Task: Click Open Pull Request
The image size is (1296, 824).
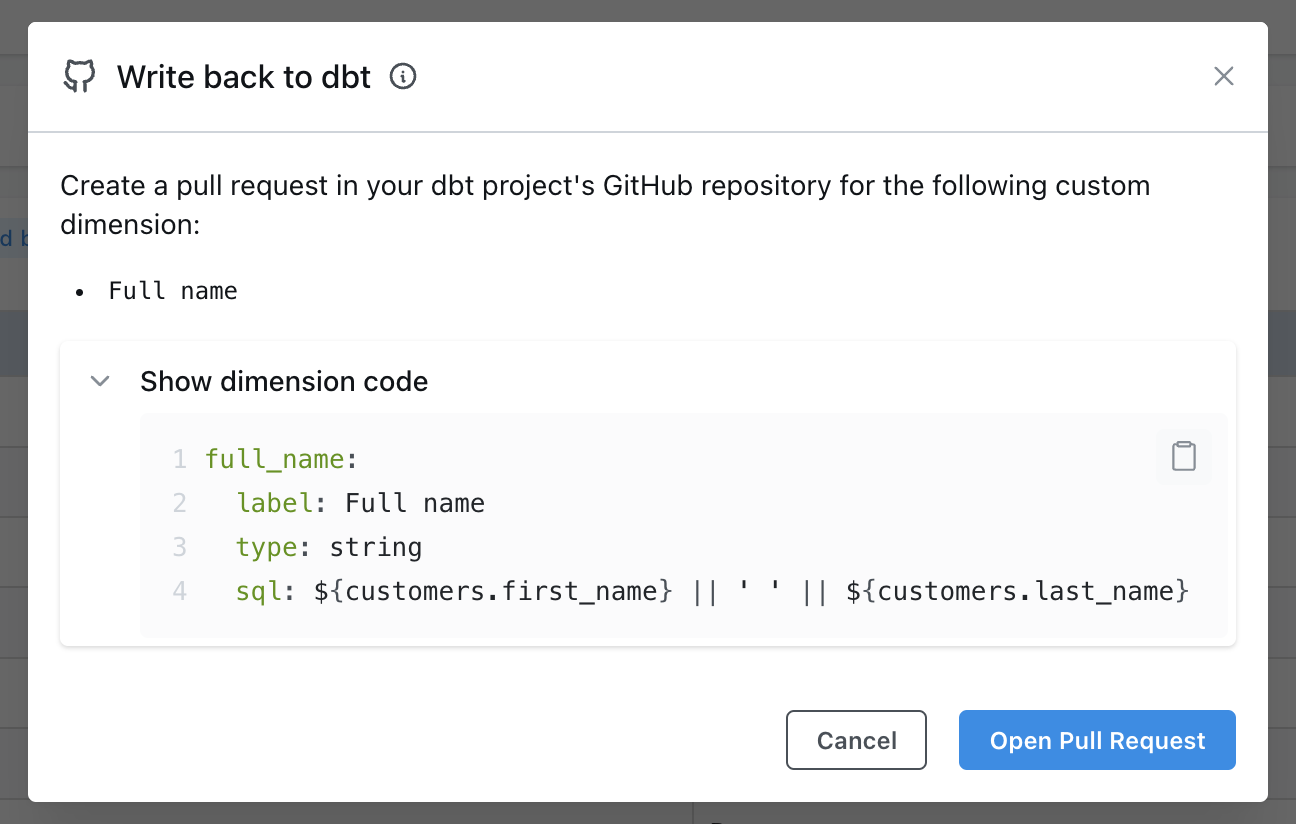Action: click(x=1097, y=740)
